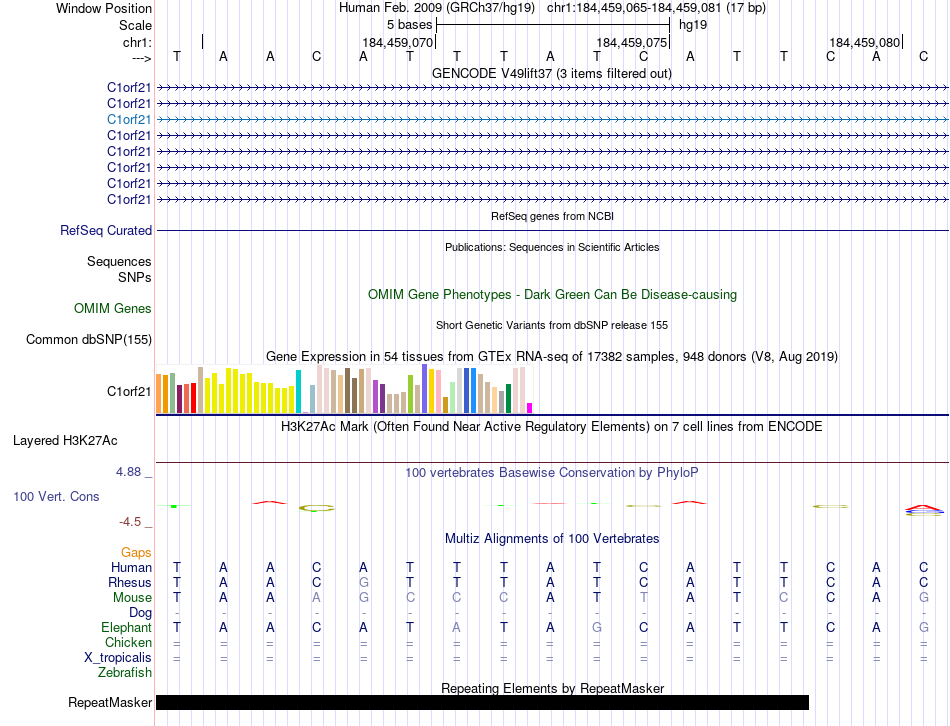Open 'RefSeq genes from NCBI' track title

[552, 216]
